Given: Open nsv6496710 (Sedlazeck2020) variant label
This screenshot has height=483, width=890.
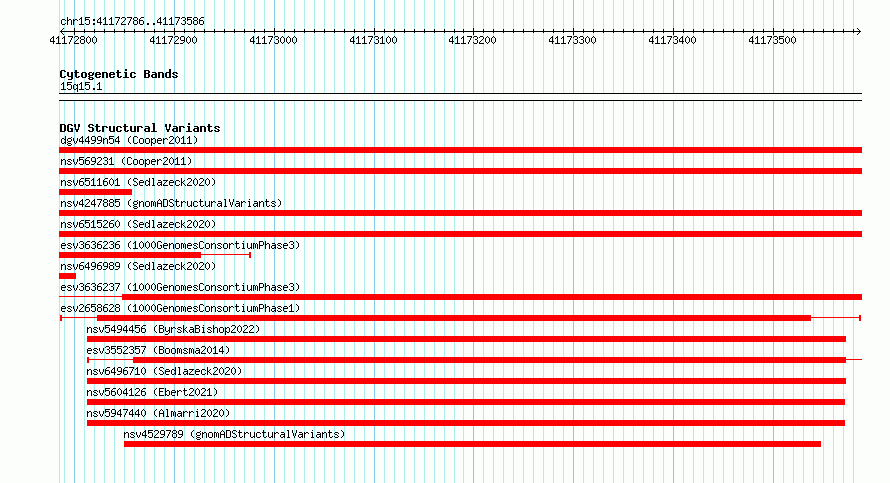Looking at the screenshot, I should (164, 371).
